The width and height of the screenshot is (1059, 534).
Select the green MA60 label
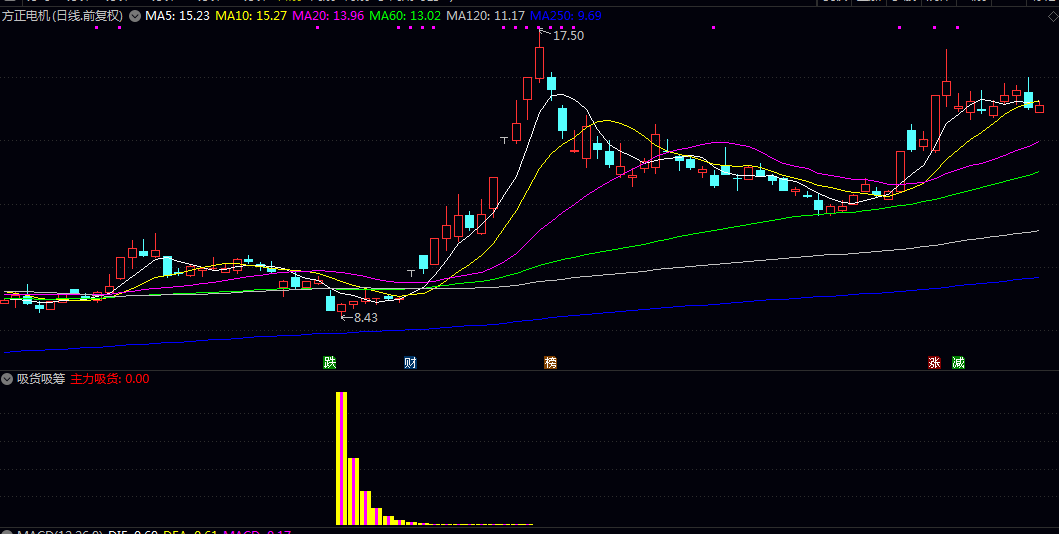pos(405,16)
